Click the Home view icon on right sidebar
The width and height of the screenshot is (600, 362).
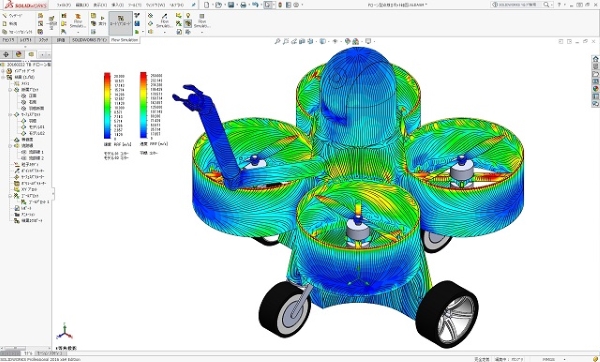595,59
